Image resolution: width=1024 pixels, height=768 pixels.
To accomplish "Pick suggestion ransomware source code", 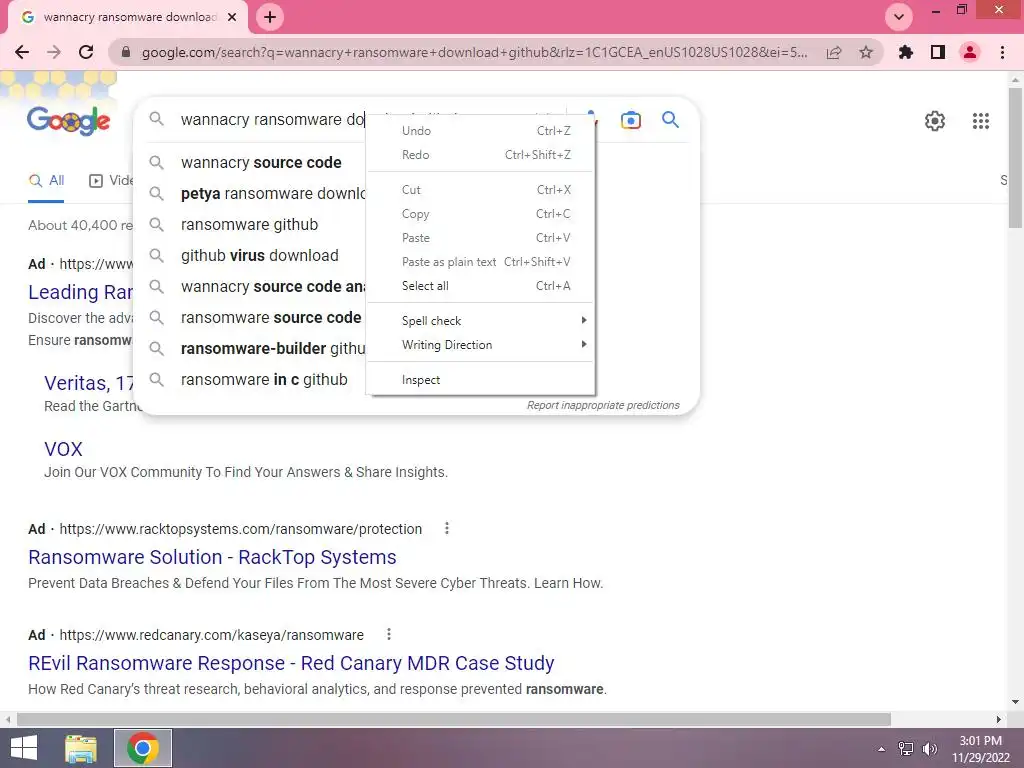I will [x=270, y=318].
